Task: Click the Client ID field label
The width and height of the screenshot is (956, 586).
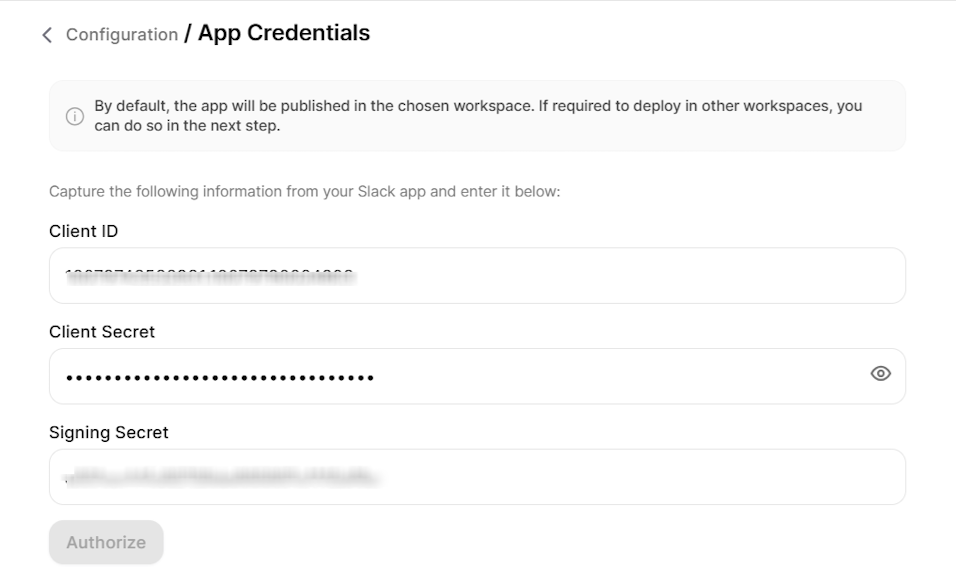Action: click(x=84, y=231)
